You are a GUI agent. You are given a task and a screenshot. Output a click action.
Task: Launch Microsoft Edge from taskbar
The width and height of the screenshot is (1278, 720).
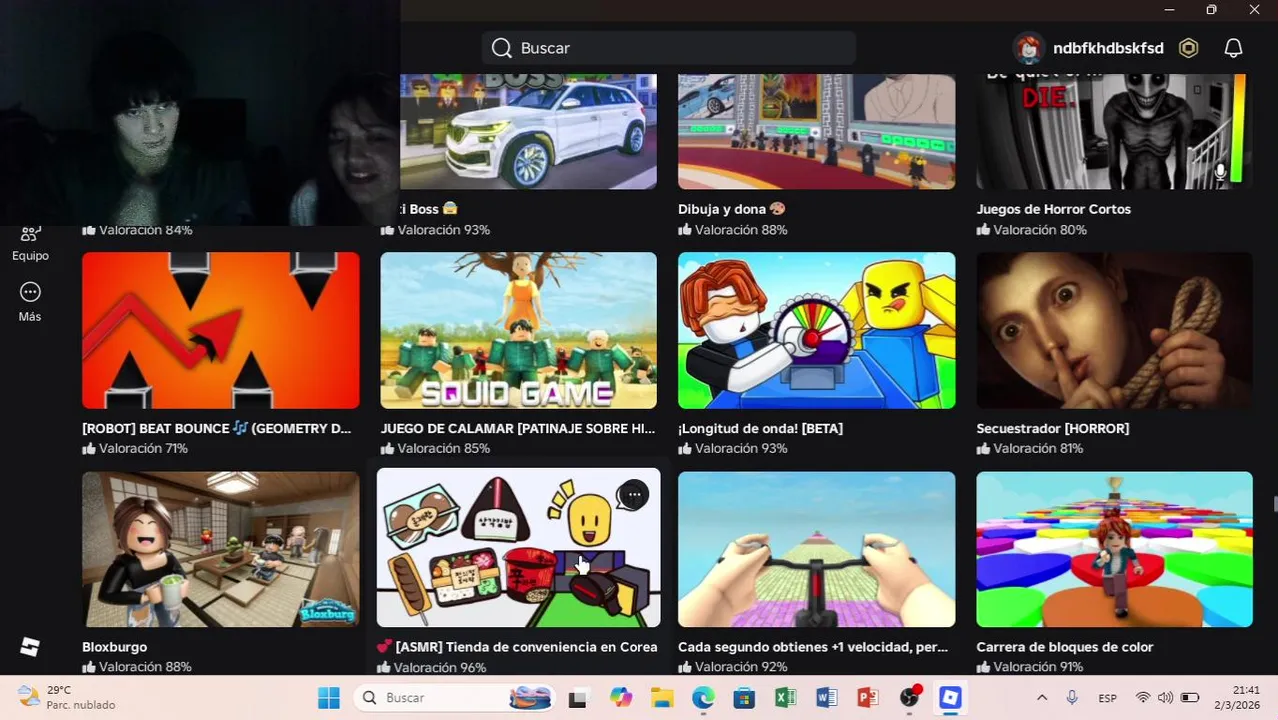click(x=703, y=697)
